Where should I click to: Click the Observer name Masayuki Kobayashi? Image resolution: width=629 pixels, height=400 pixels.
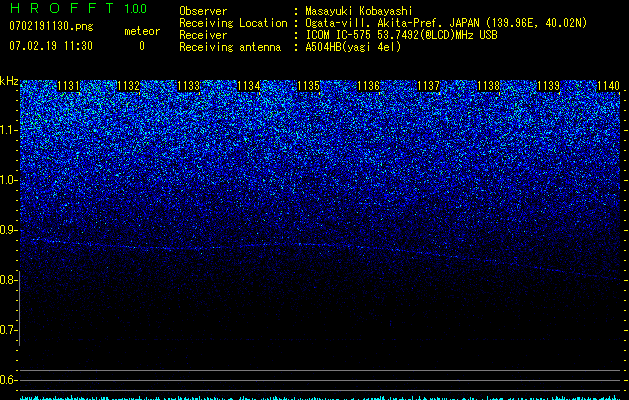[x=359, y=11]
